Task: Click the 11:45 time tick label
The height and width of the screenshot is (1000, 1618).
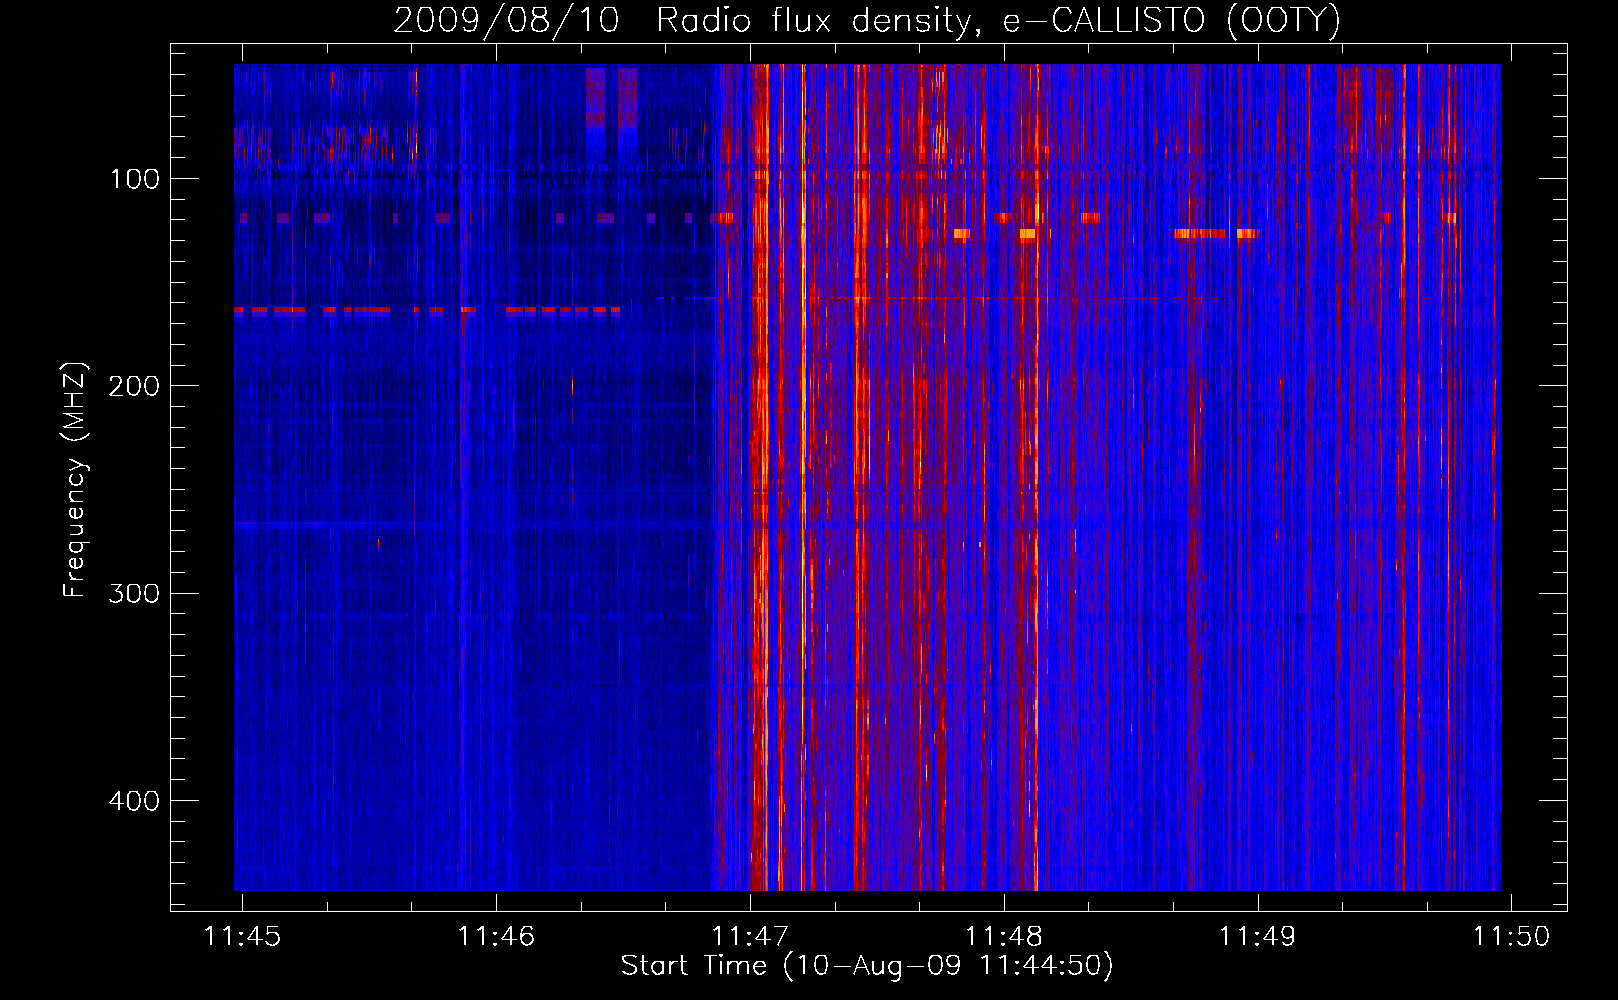Action: (x=242, y=936)
